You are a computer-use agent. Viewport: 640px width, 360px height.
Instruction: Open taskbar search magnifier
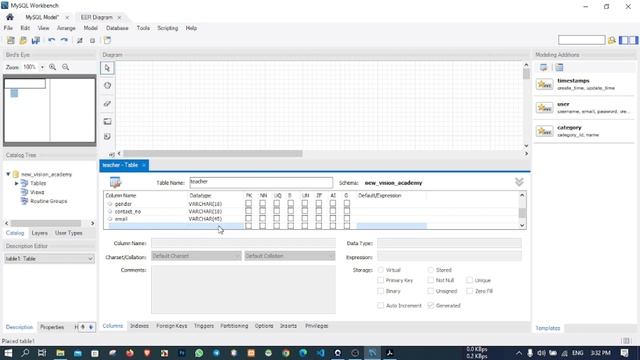[25, 353]
